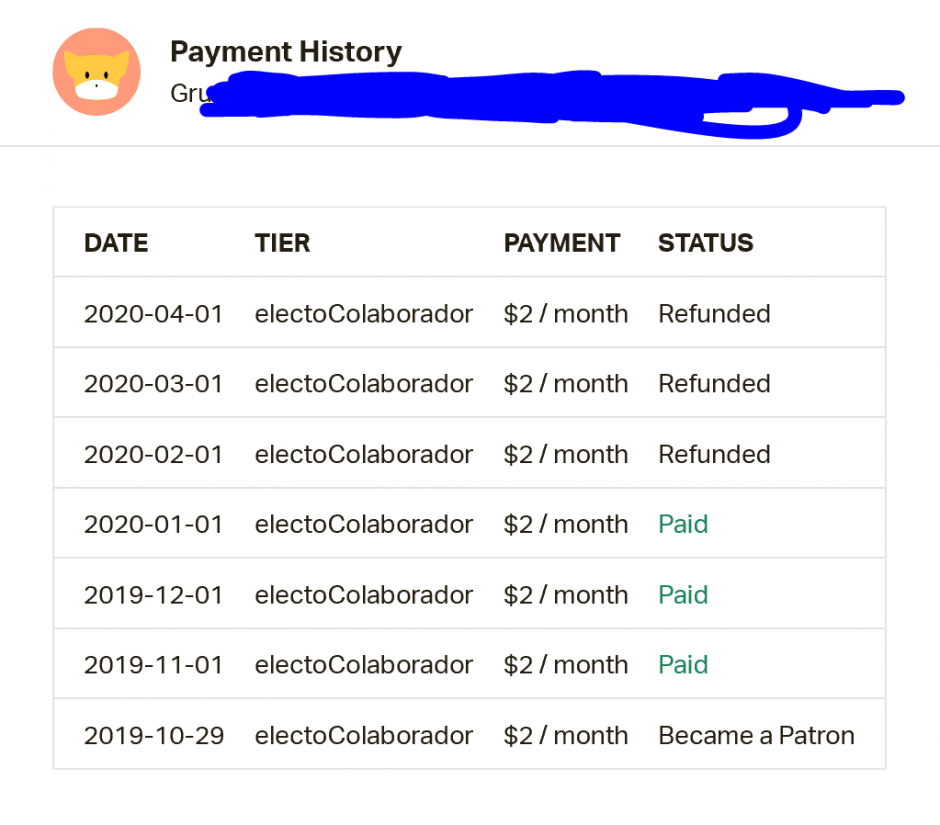
Task: Click Refunded status for 2020-03-01
Action: click(714, 384)
